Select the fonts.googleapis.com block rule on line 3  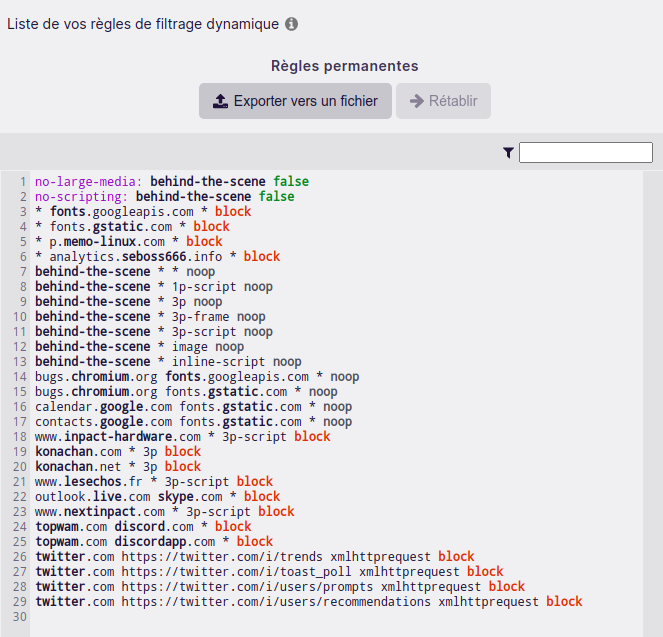coord(142,212)
